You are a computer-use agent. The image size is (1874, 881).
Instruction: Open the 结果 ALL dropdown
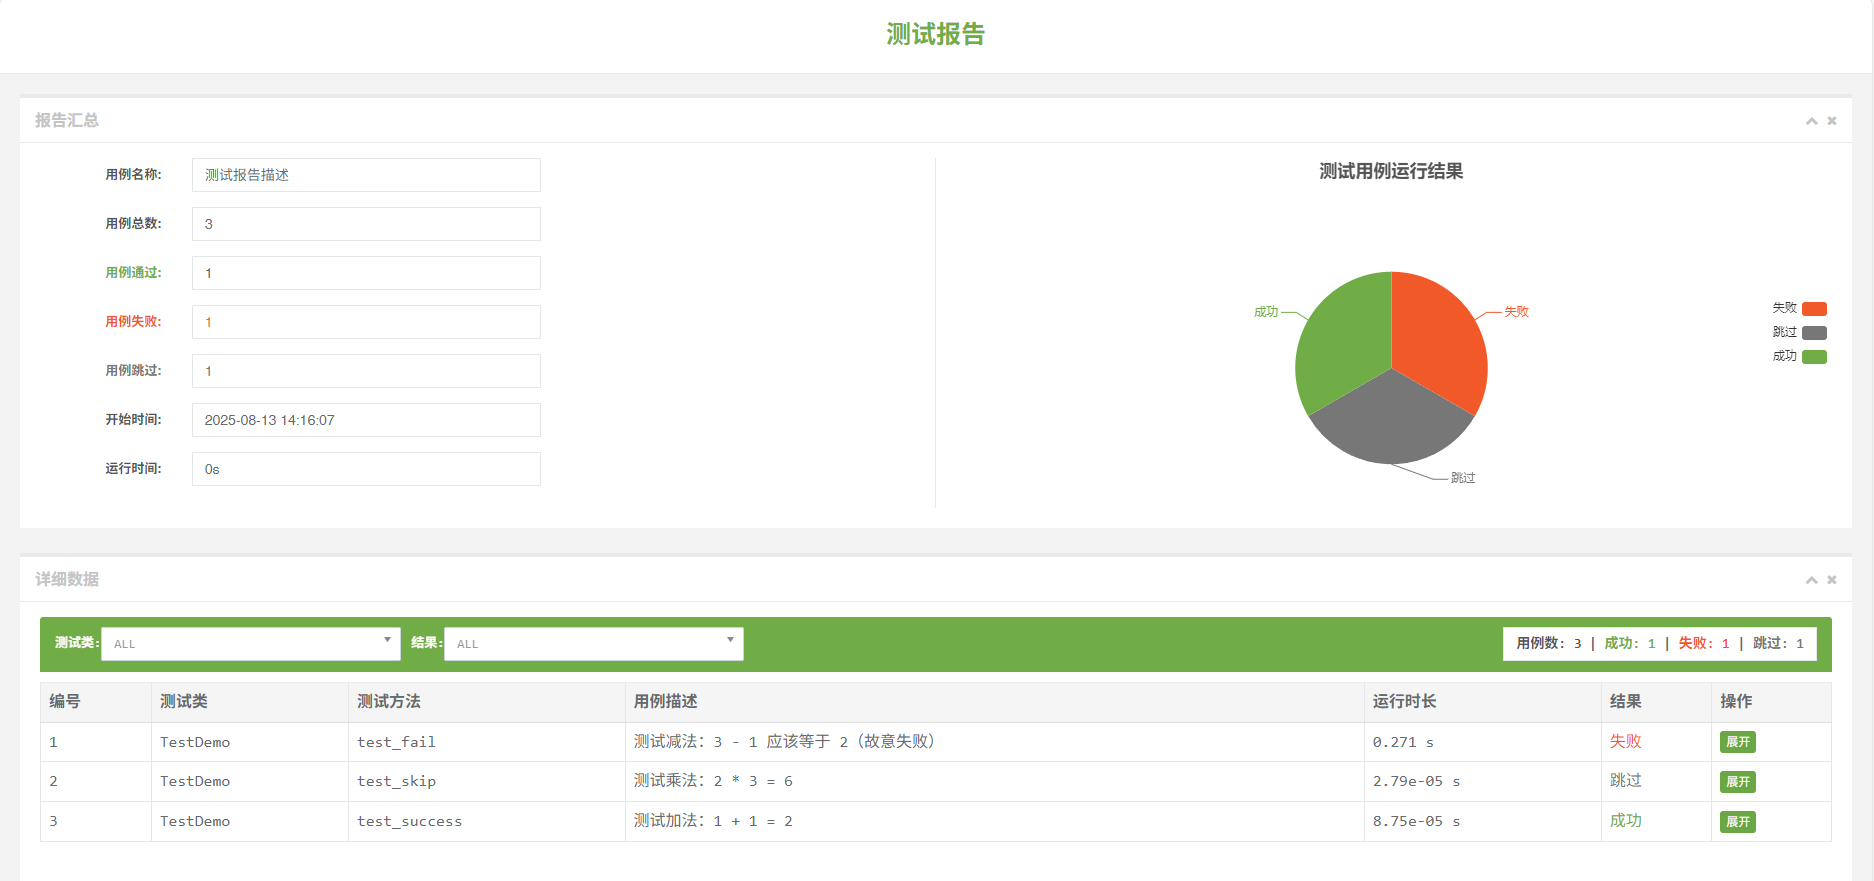point(594,644)
